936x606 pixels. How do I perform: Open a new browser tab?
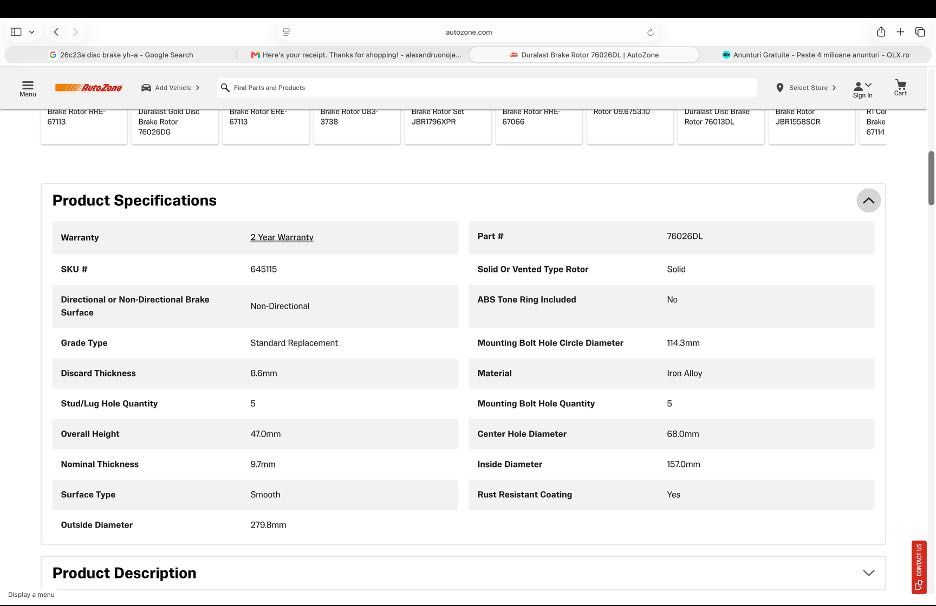pos(900,32)
